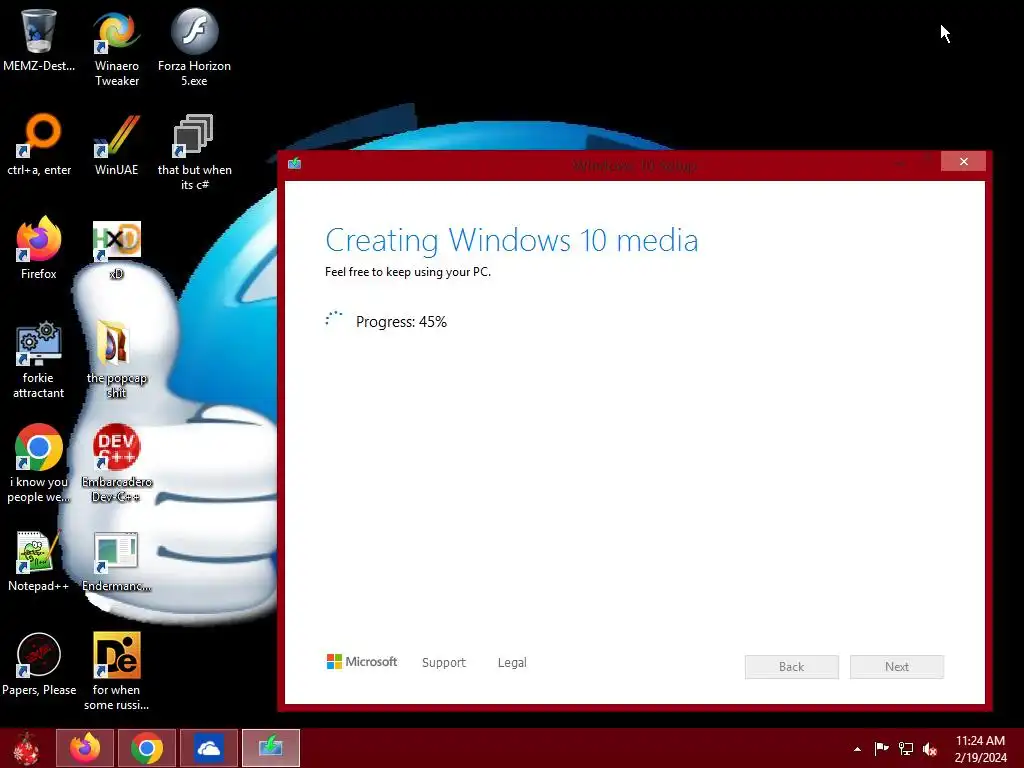
Task: Open the Support link in Setup
Action: [444, 662]
